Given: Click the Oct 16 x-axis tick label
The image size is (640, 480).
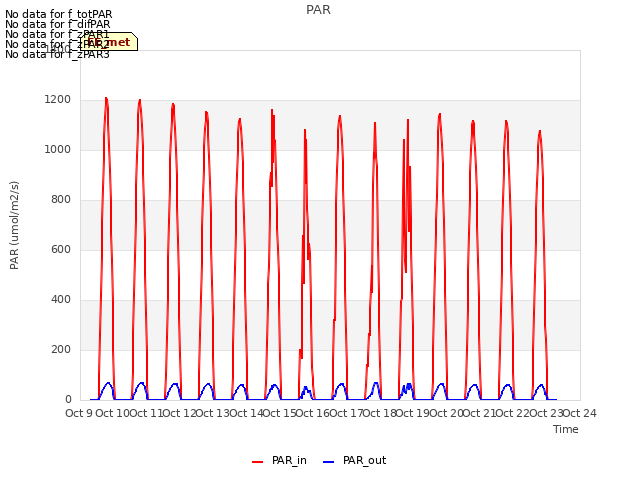Looking at the screenshot, I should [x=312, y=413].
